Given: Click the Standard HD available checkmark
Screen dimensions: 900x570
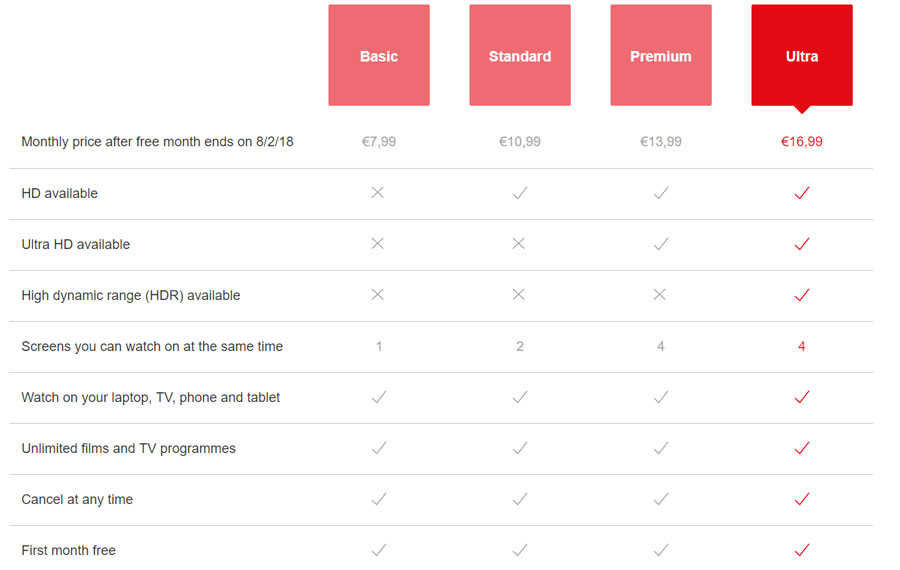Looking at the screenshot, I should [x=519, y=193].
